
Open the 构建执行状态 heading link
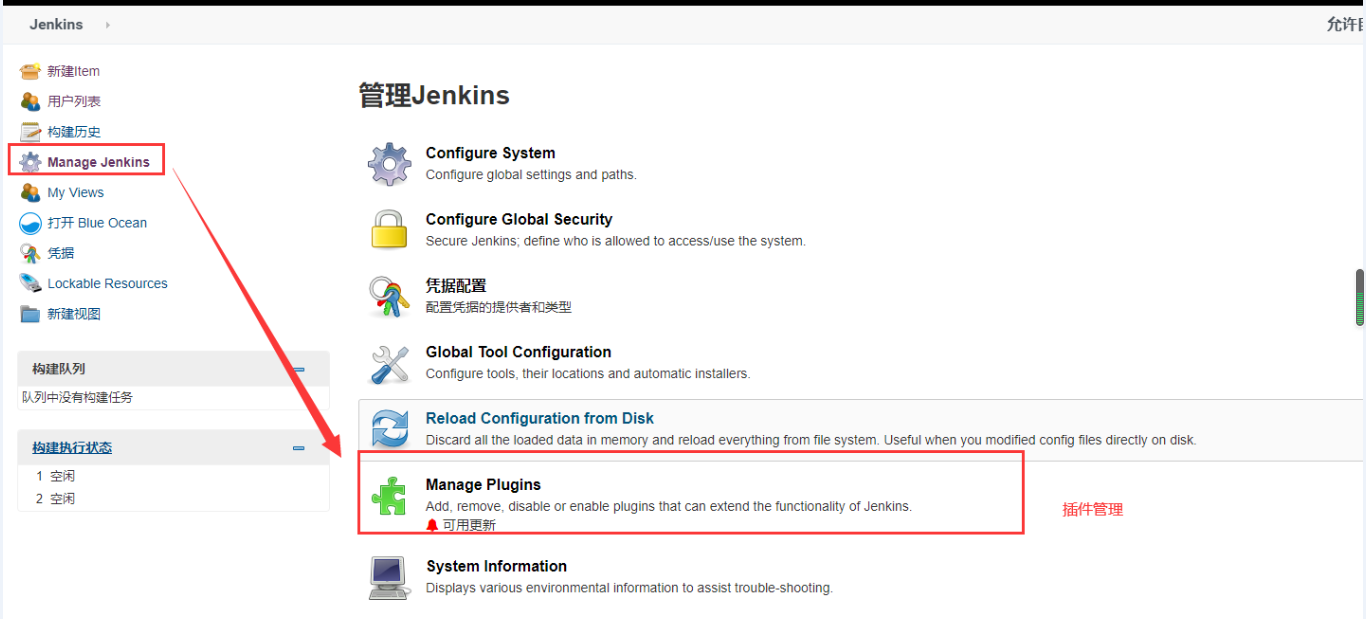click(x=72, y=448)
